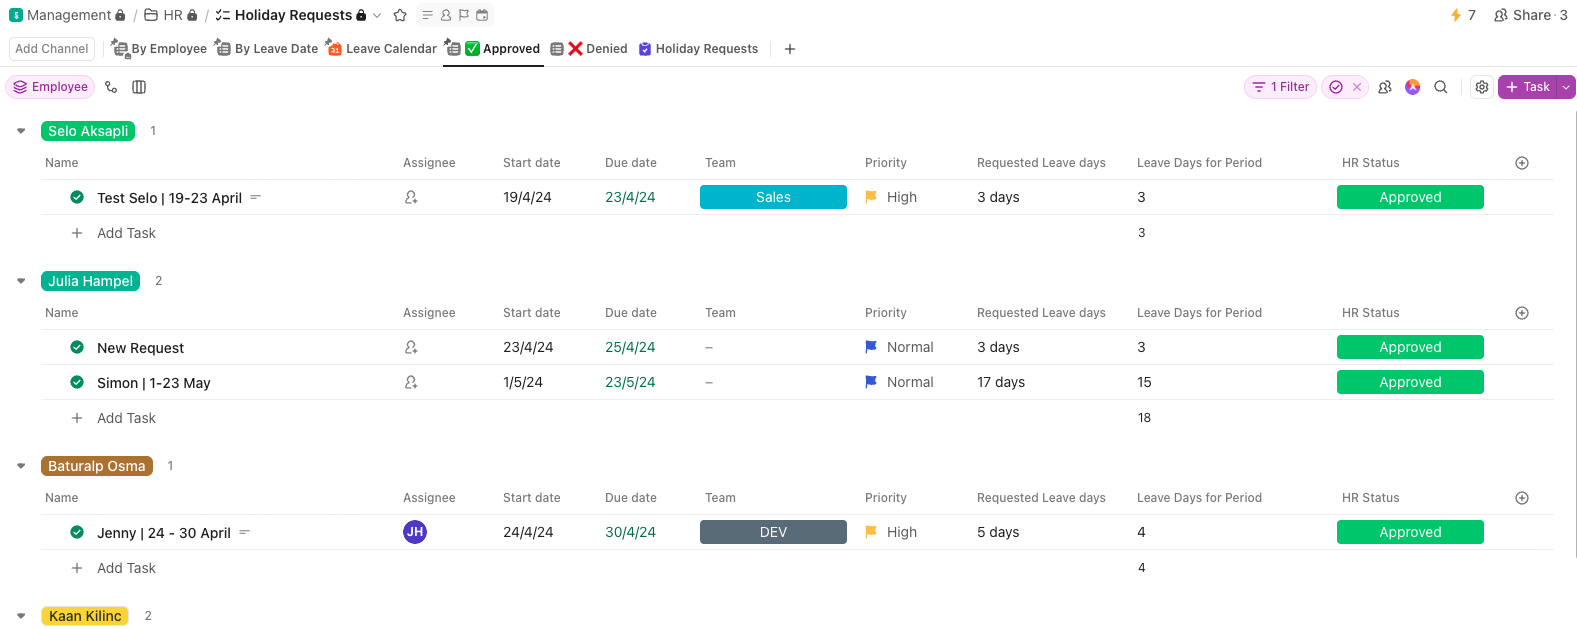Open the columns layout icon

coord(139,87)
